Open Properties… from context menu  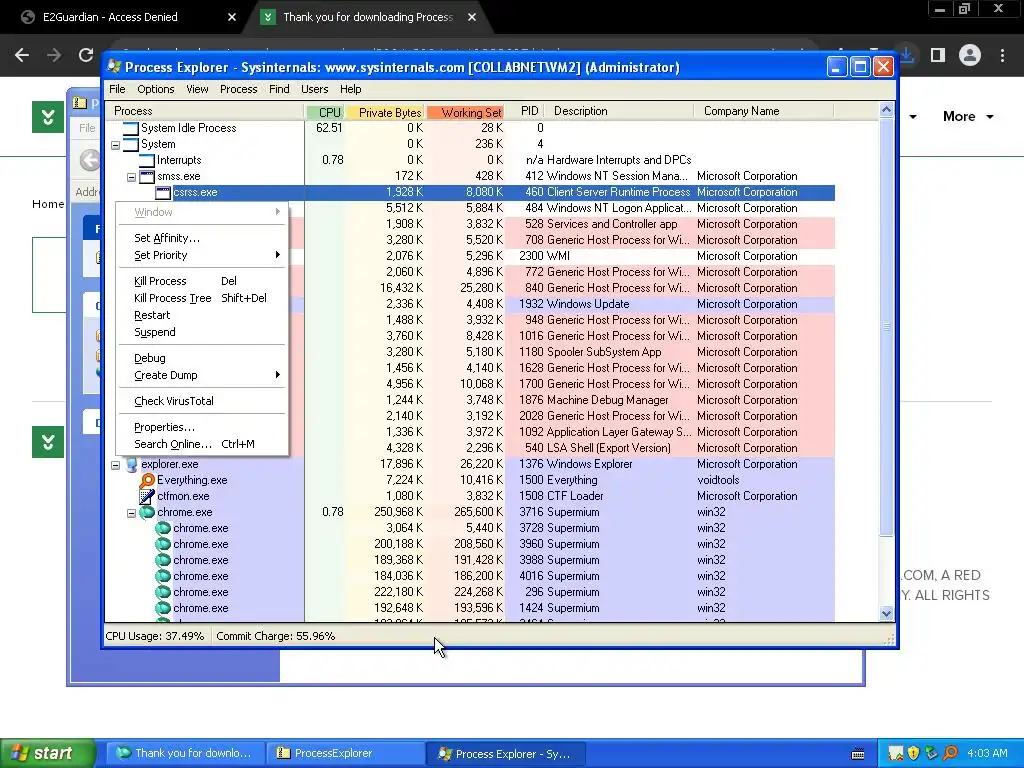tap(202, 427)
